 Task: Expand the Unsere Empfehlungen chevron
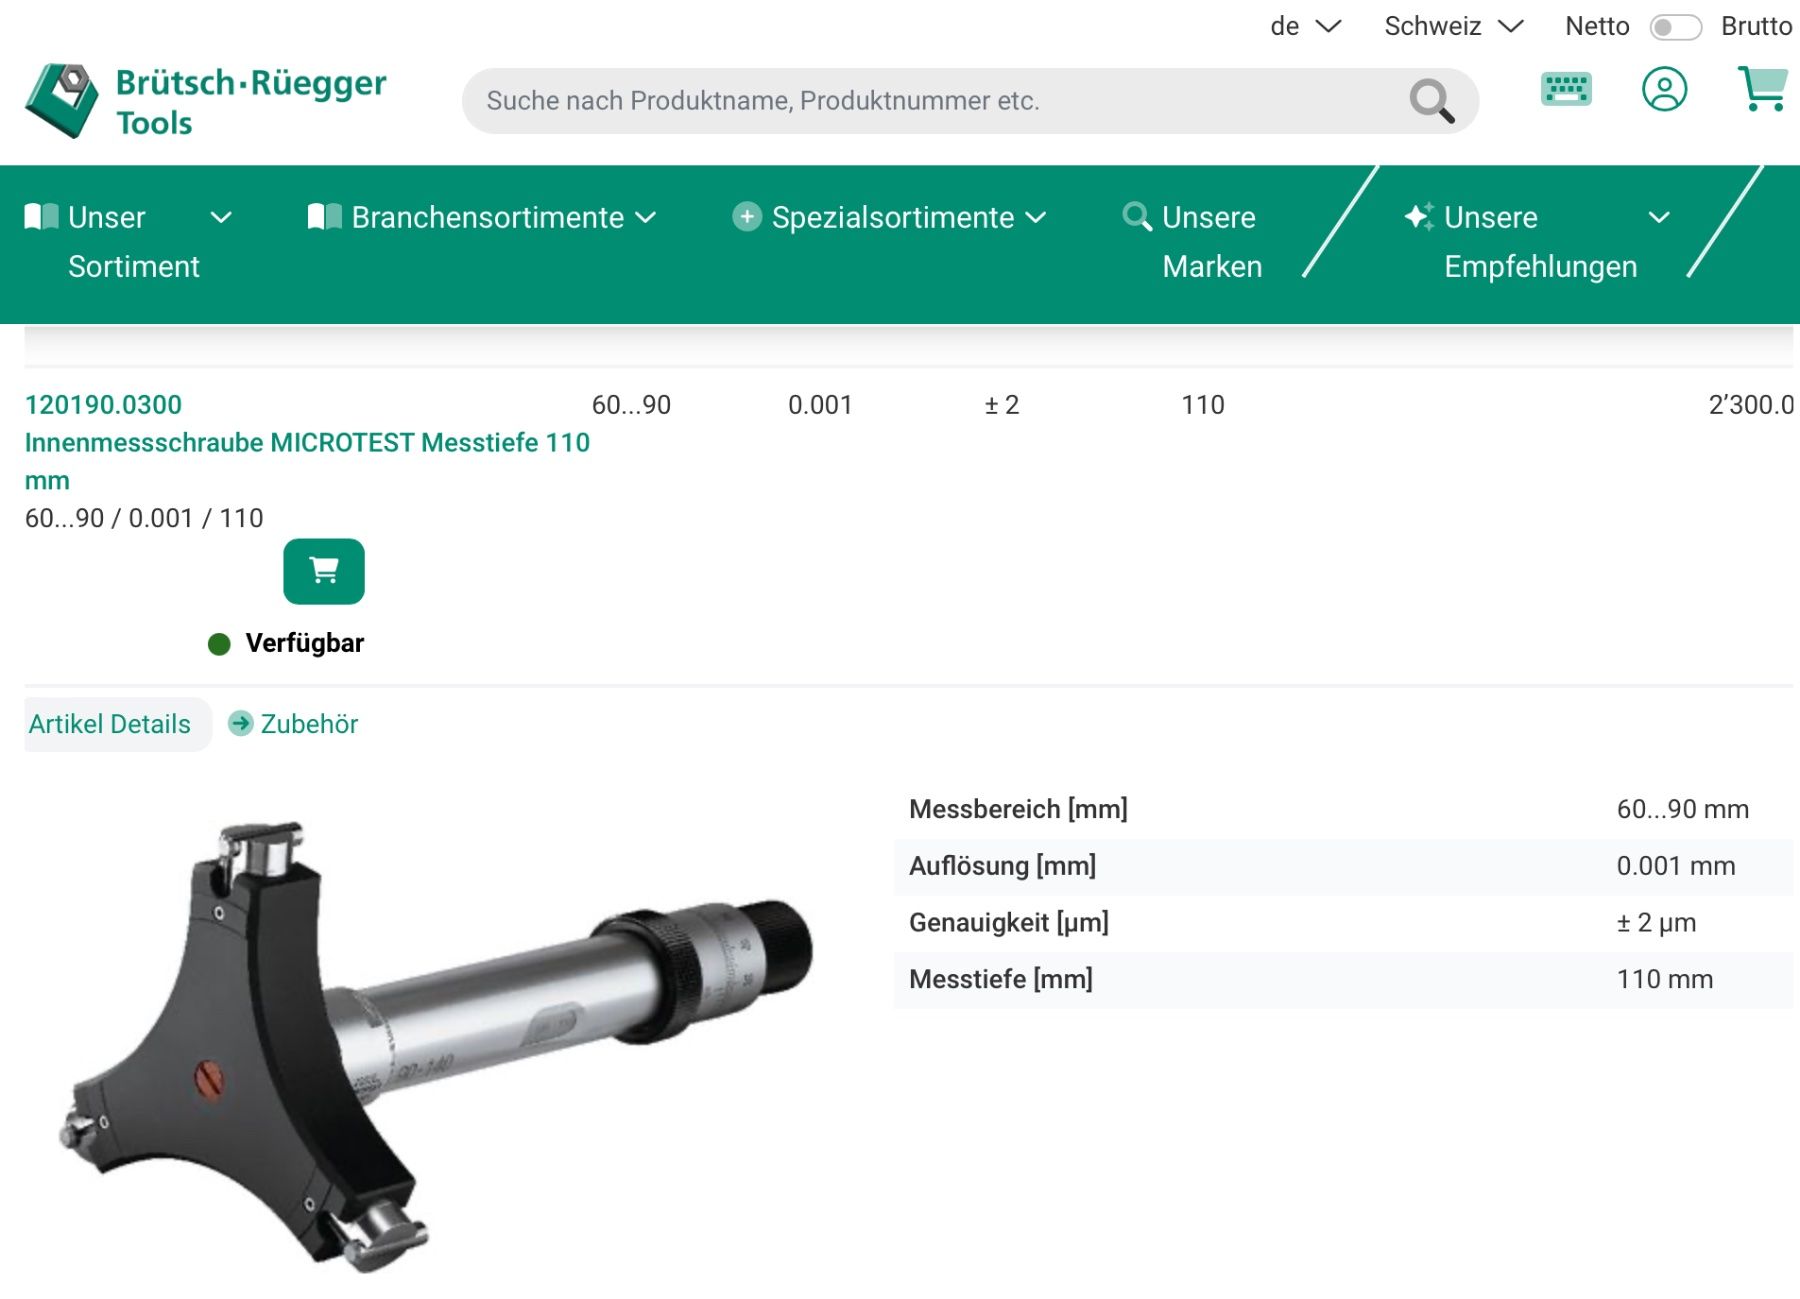coord(1659,217)
